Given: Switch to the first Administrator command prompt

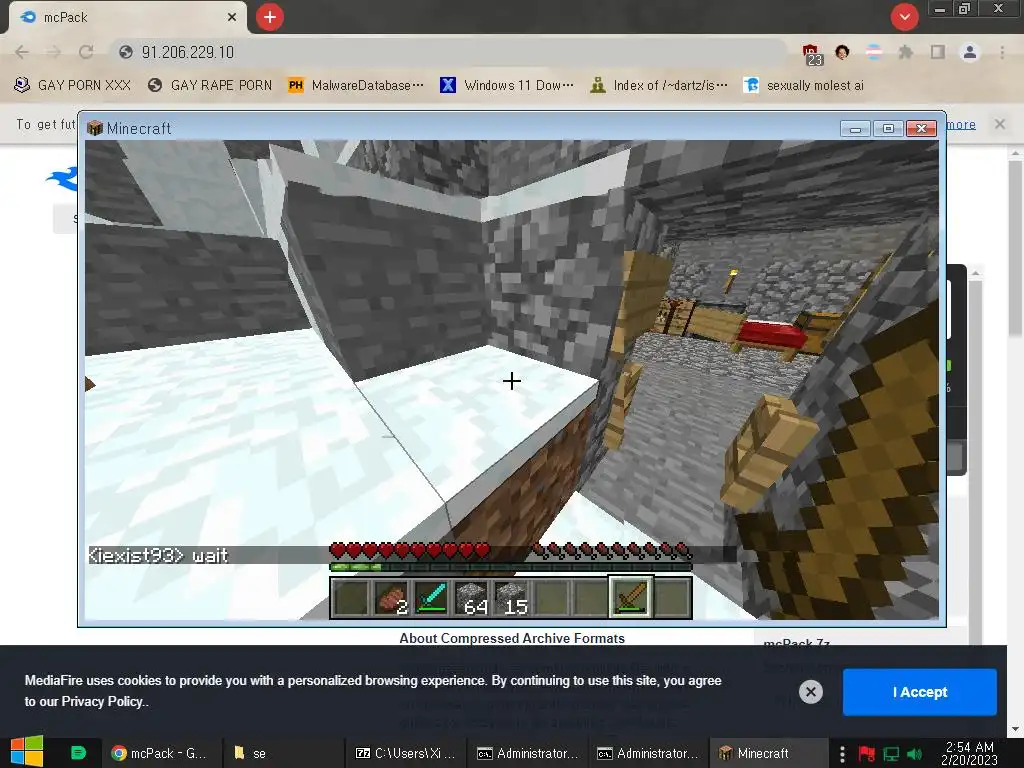Looking at the screenshot, I should [x=528, y=753].
